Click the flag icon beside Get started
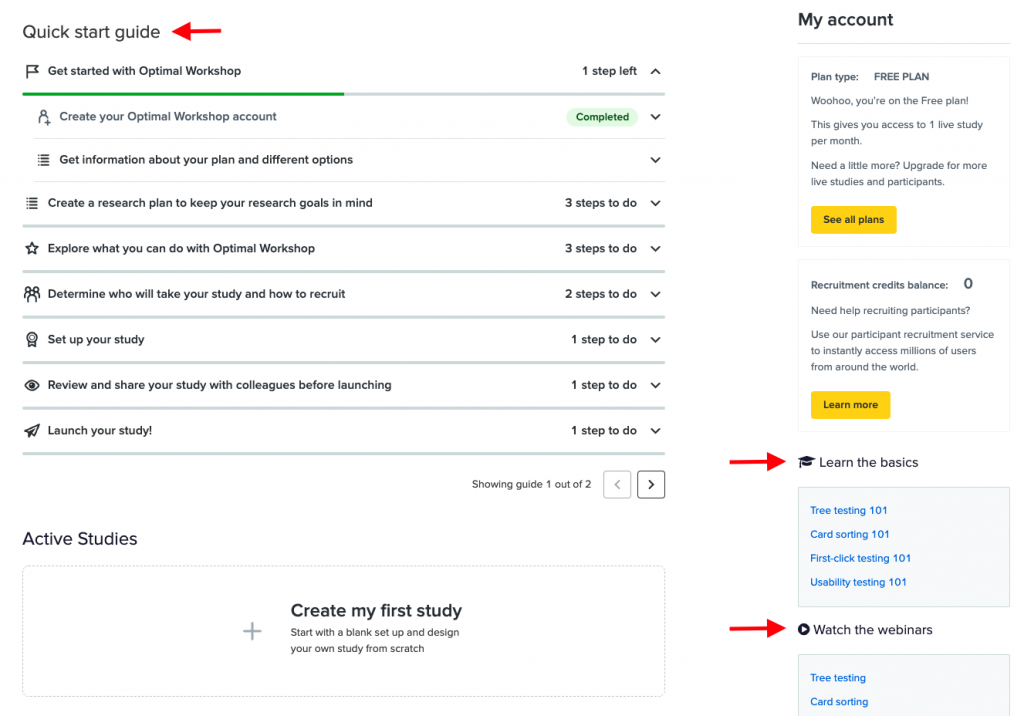1024x716 pixels. [x=32, y=71]
